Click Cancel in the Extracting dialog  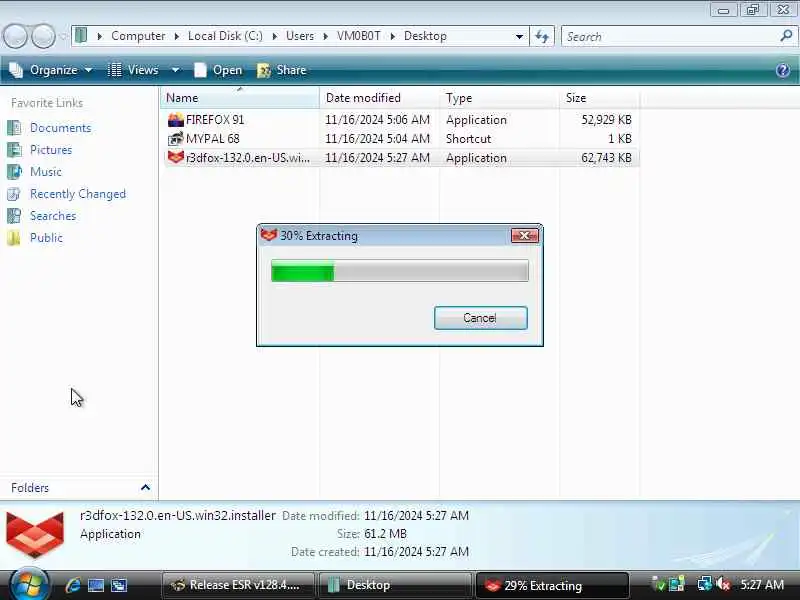click(x=481, y=318)
